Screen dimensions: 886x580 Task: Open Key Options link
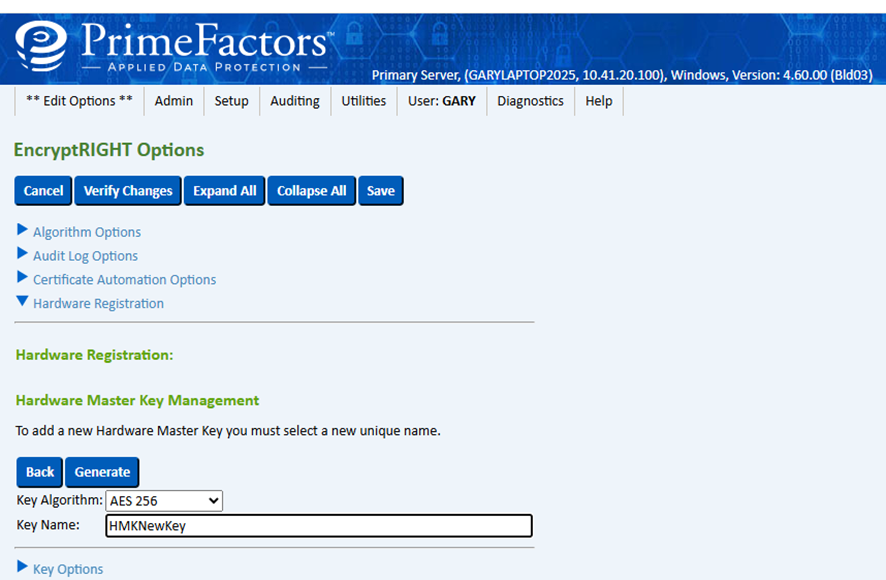(68, 569)
